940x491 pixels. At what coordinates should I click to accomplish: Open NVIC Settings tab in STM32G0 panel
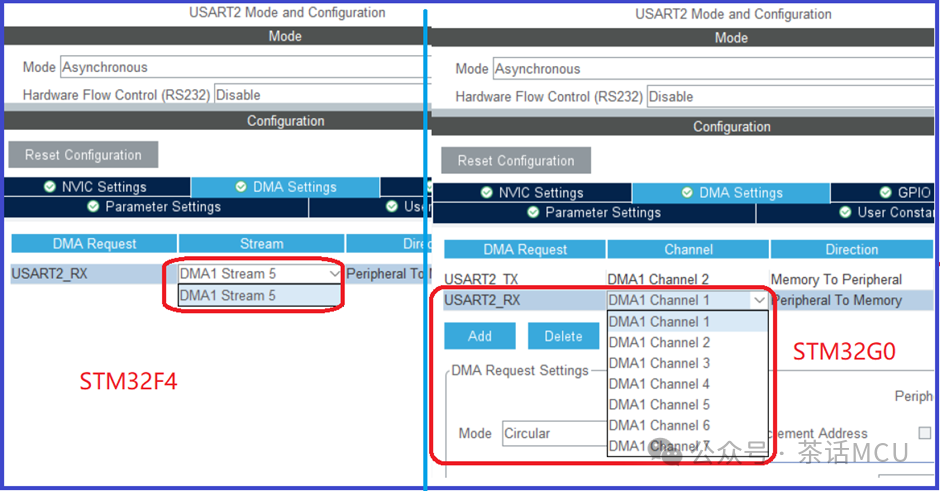pyautogui.click(x=532, y=192)
